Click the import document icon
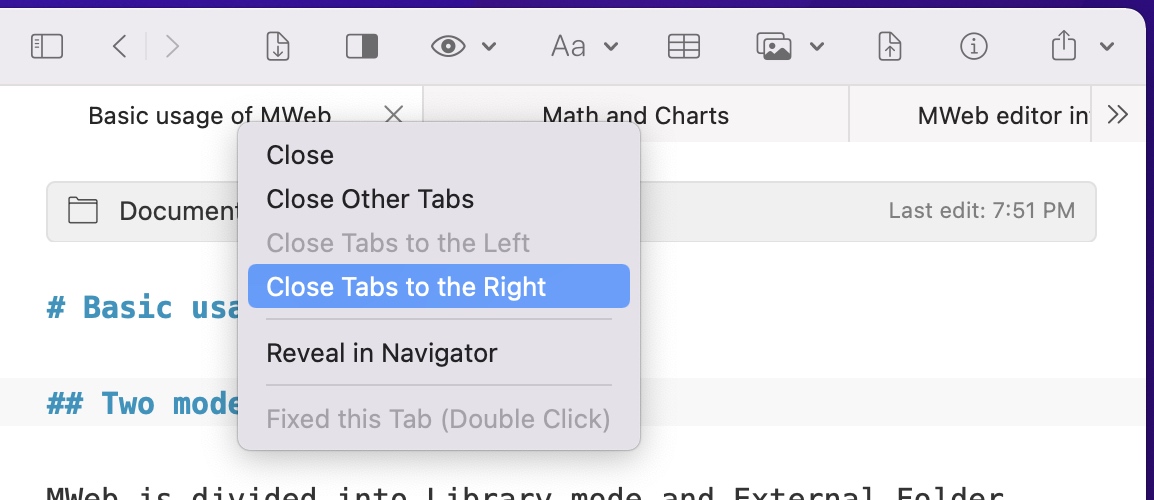This screenshot has height=500, width=1154. click(278, 46)
